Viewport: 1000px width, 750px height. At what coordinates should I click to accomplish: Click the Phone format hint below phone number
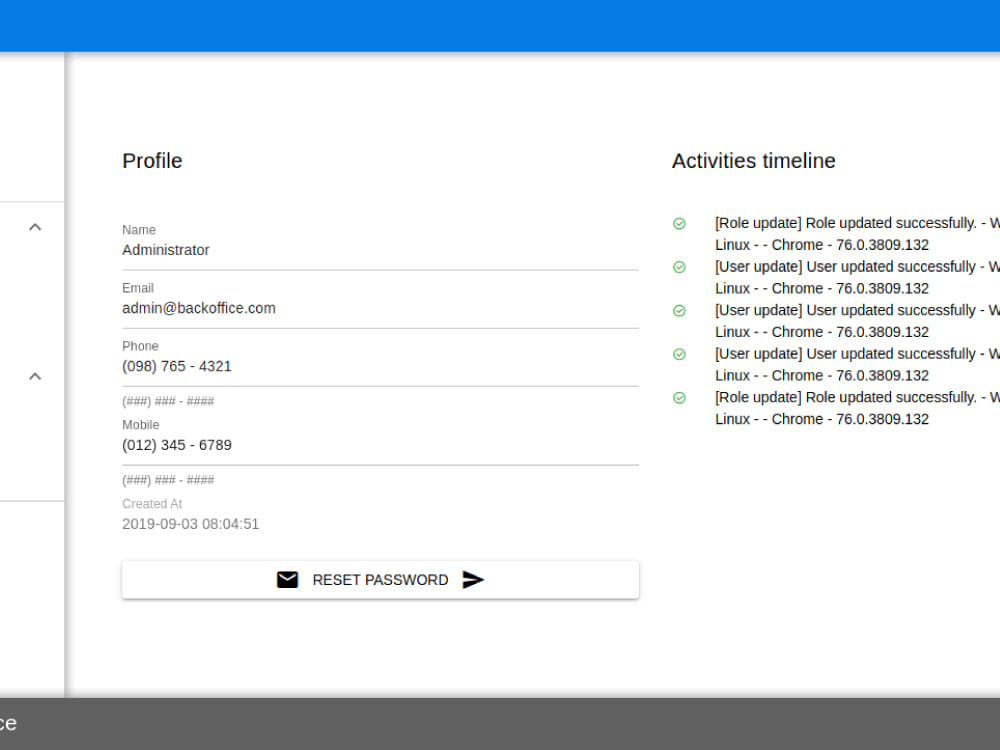(x=168, y=401)
